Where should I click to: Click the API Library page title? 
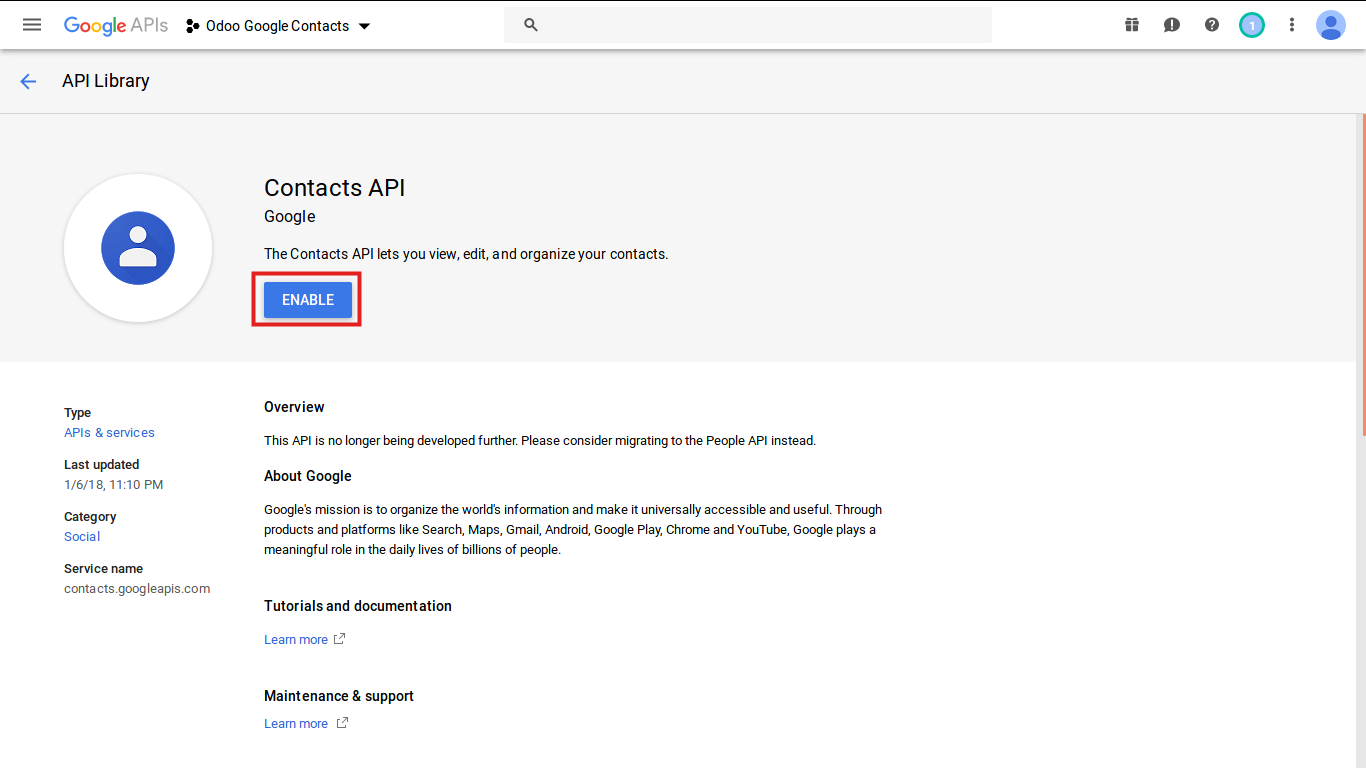point(105,81)
